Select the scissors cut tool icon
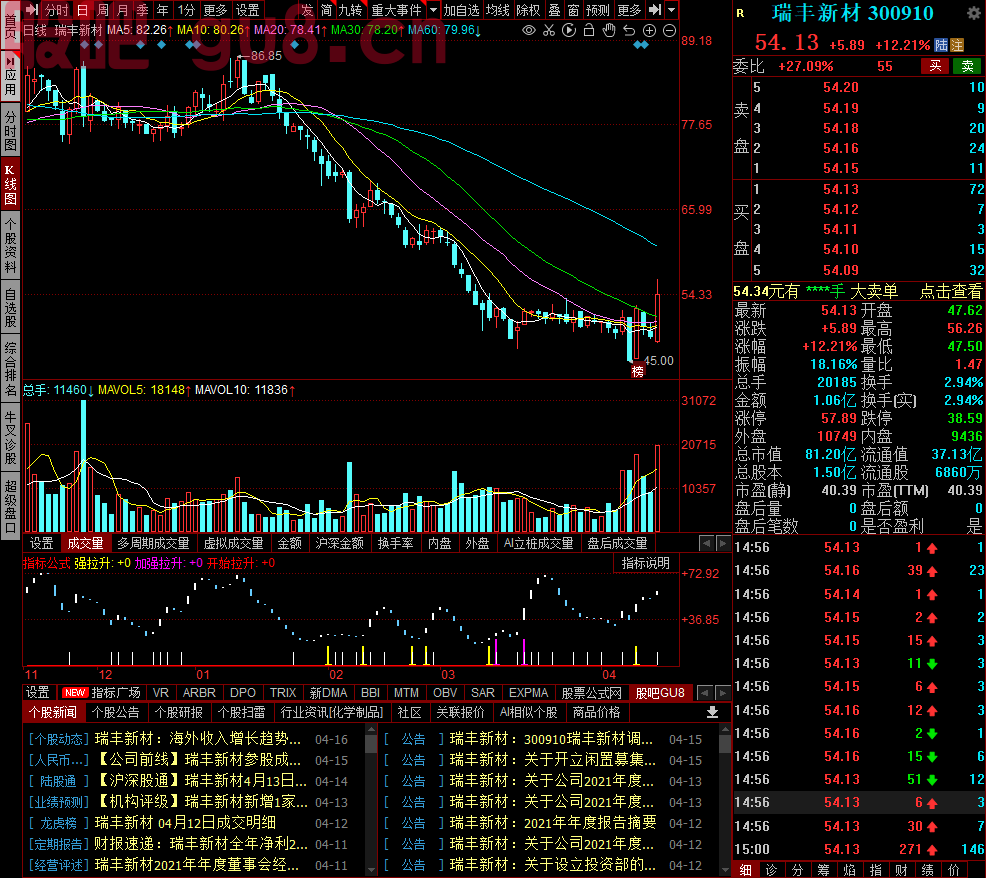The width and height of the screenshot is (986, 878). (x=549, y=30)
